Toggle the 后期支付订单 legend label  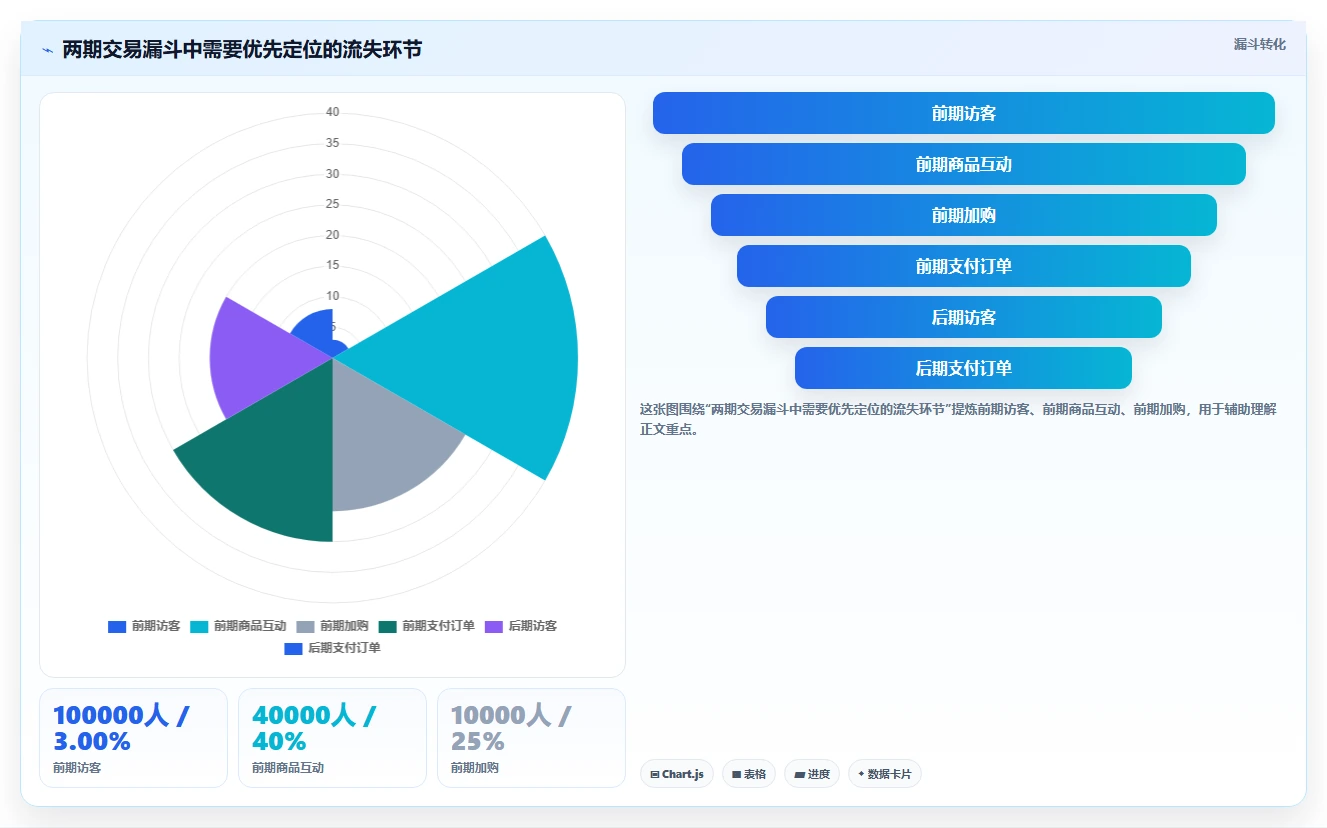[344, 648]
